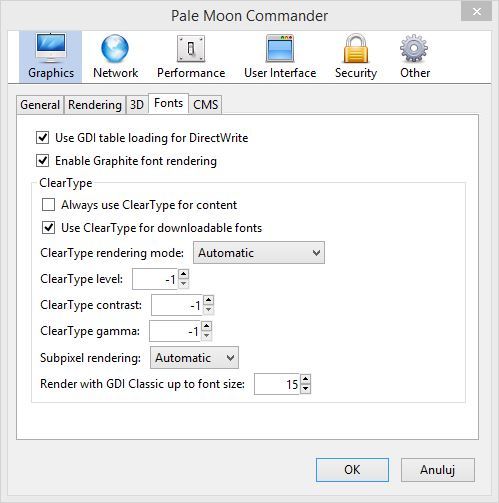Switch to the Rendering tab
This screenshot has height=503, width=499.
(95, 105)
